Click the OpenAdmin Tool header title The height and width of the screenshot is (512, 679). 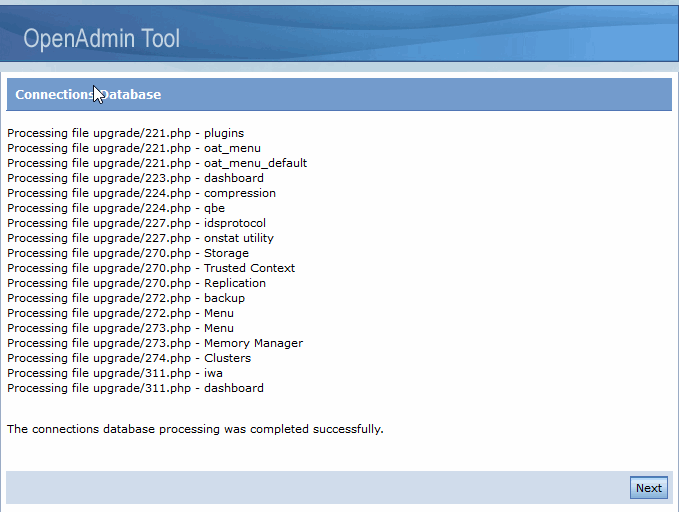point(102,39)
